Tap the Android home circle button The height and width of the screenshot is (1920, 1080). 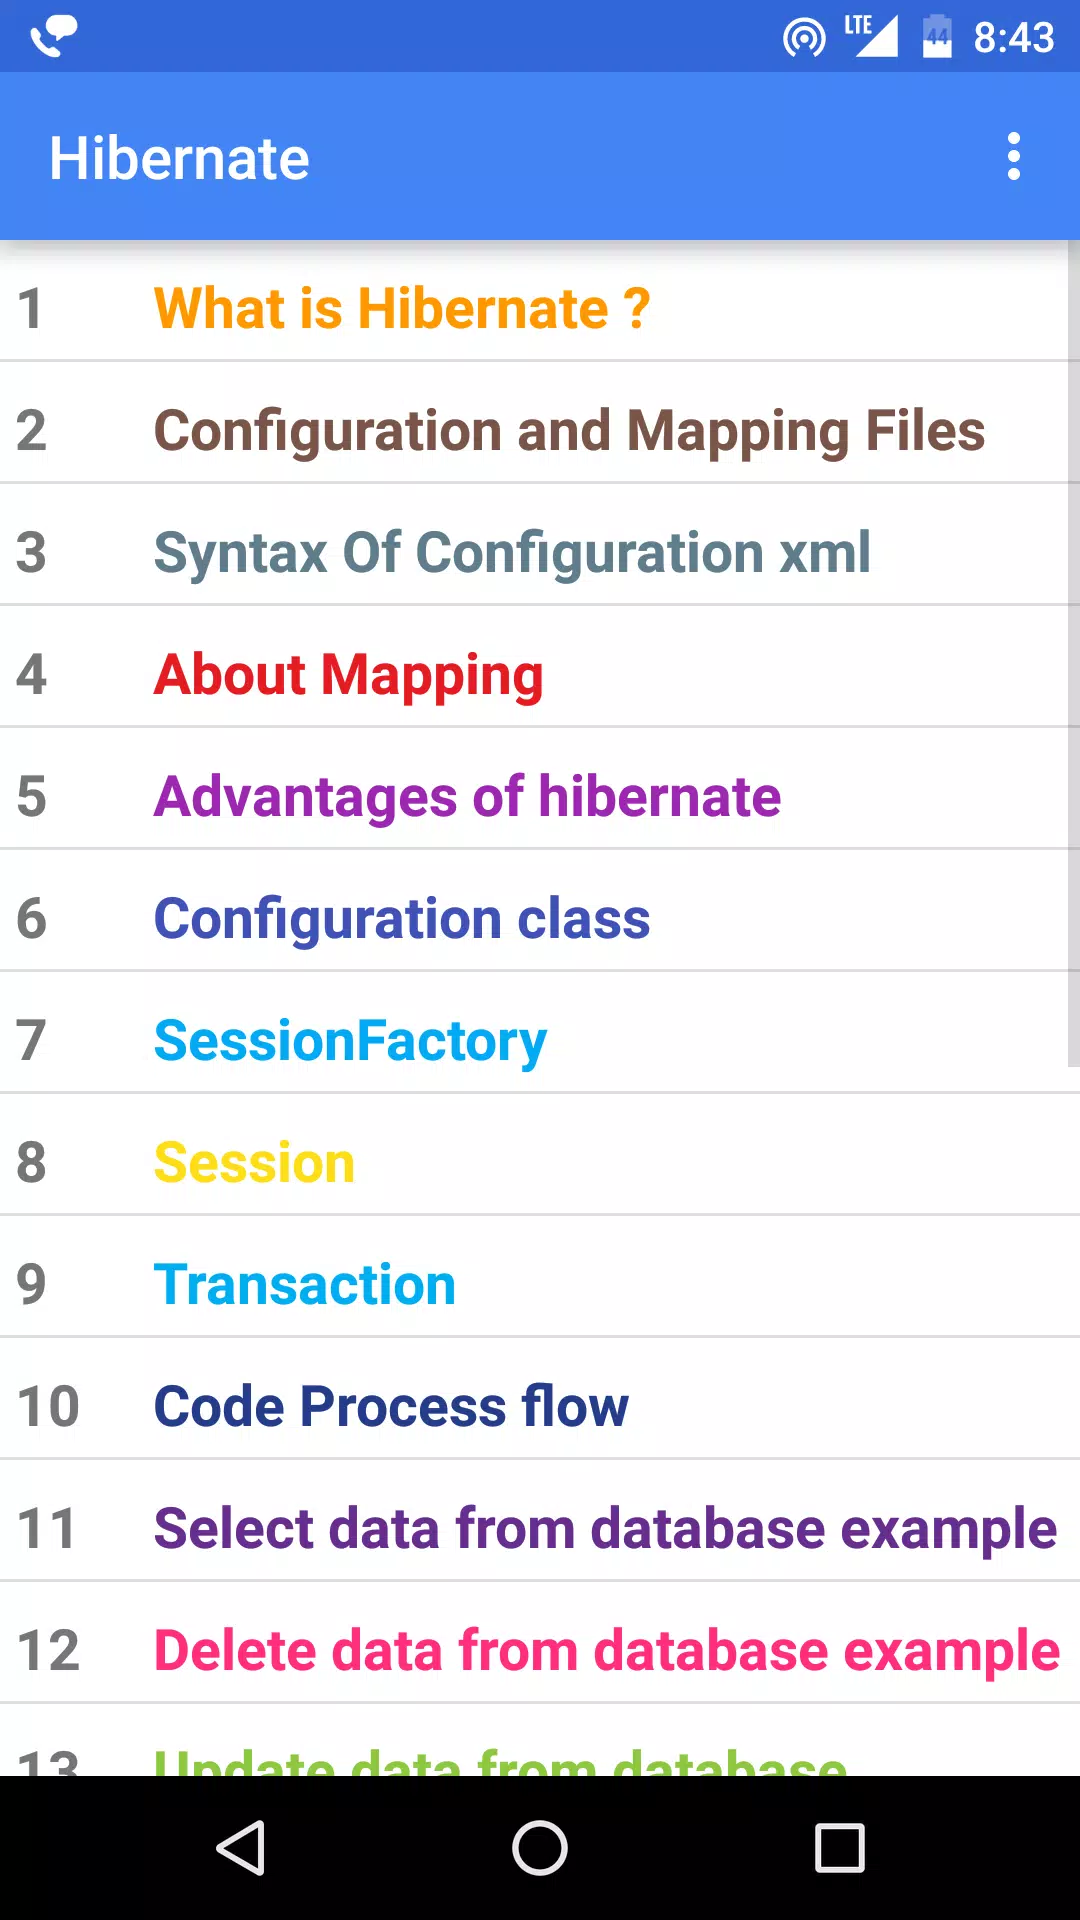click(x=540, y=1847)
